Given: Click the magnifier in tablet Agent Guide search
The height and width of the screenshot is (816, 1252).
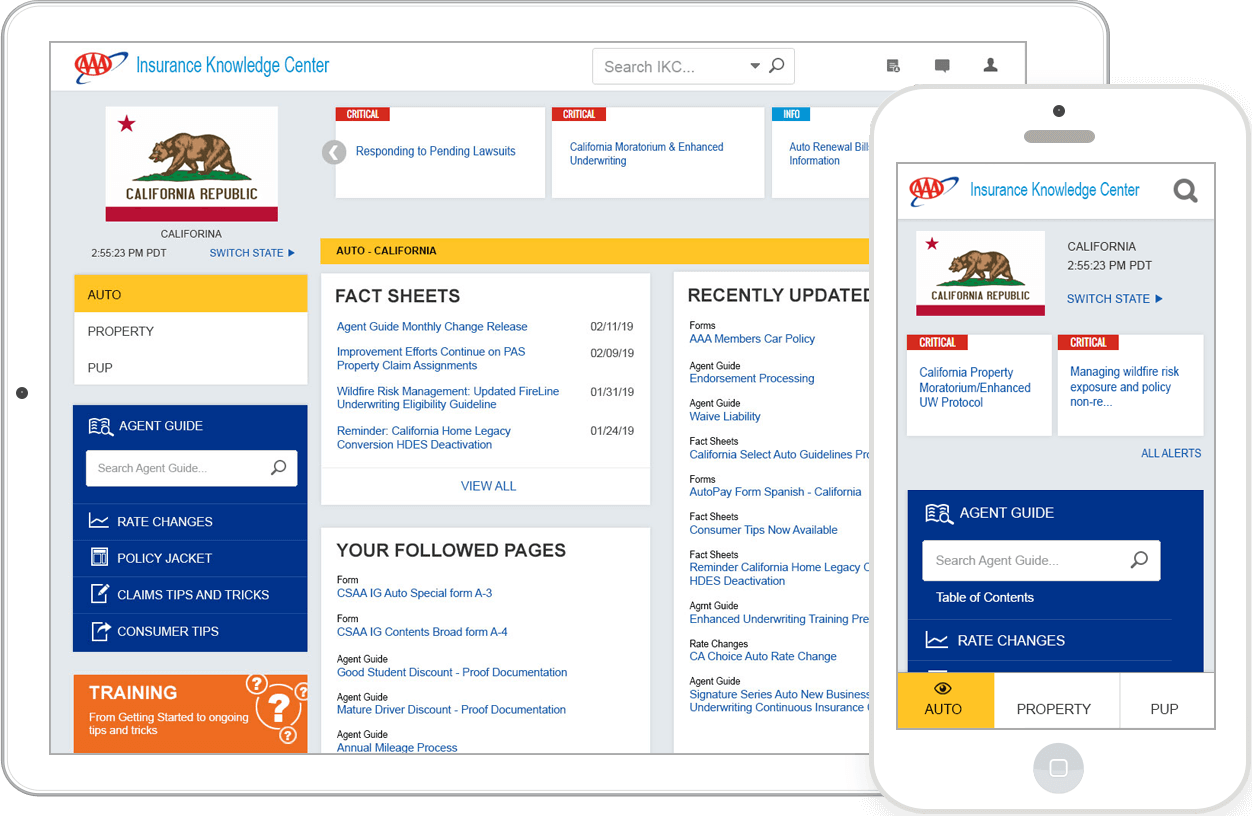Looking at the screenshot, I should tap(278, 467).
